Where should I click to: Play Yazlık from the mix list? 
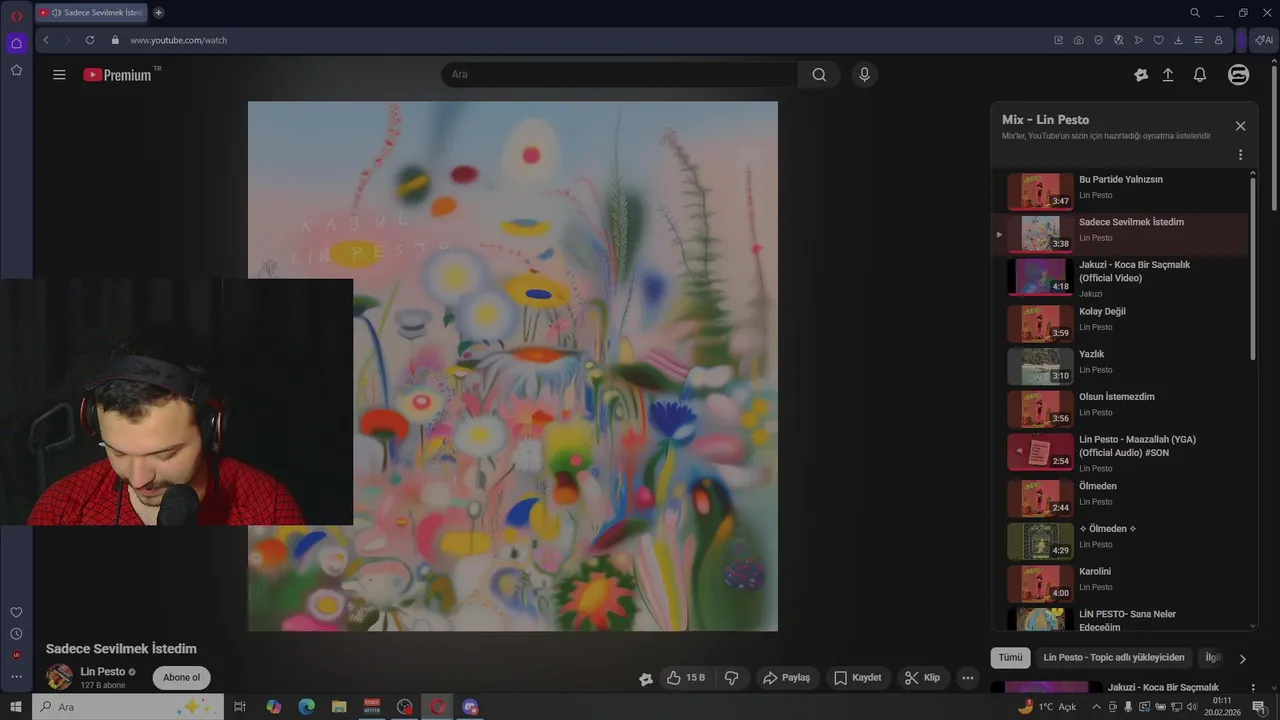tap(1120, 366)
